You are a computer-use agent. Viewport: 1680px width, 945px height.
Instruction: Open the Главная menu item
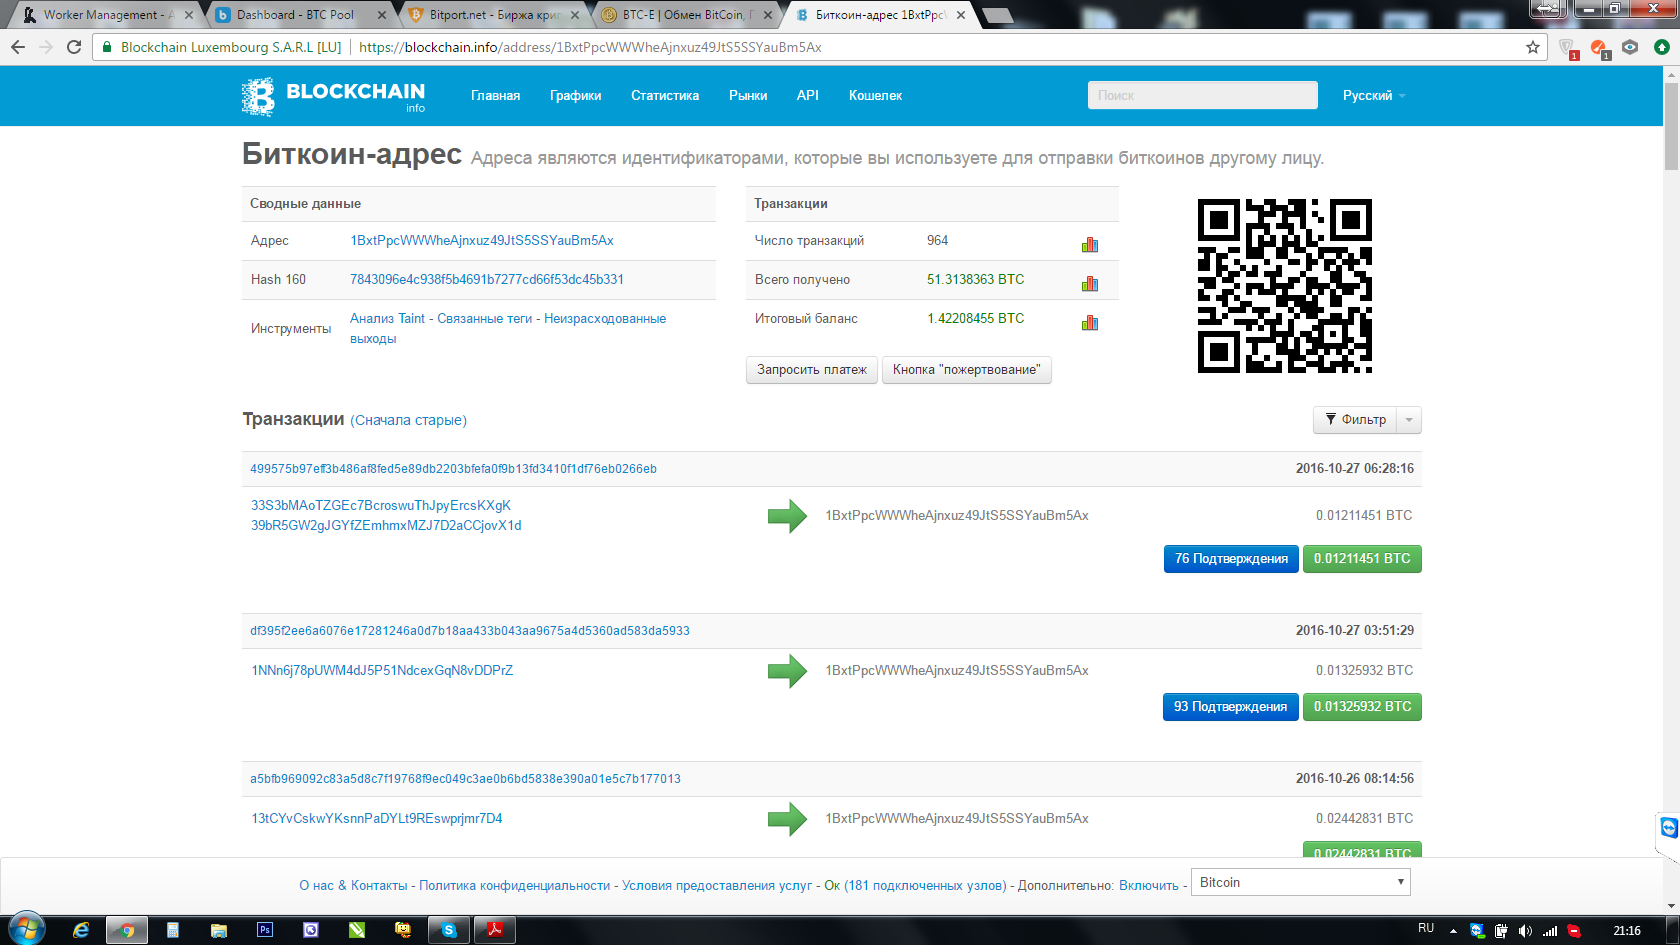coord(496,96)
